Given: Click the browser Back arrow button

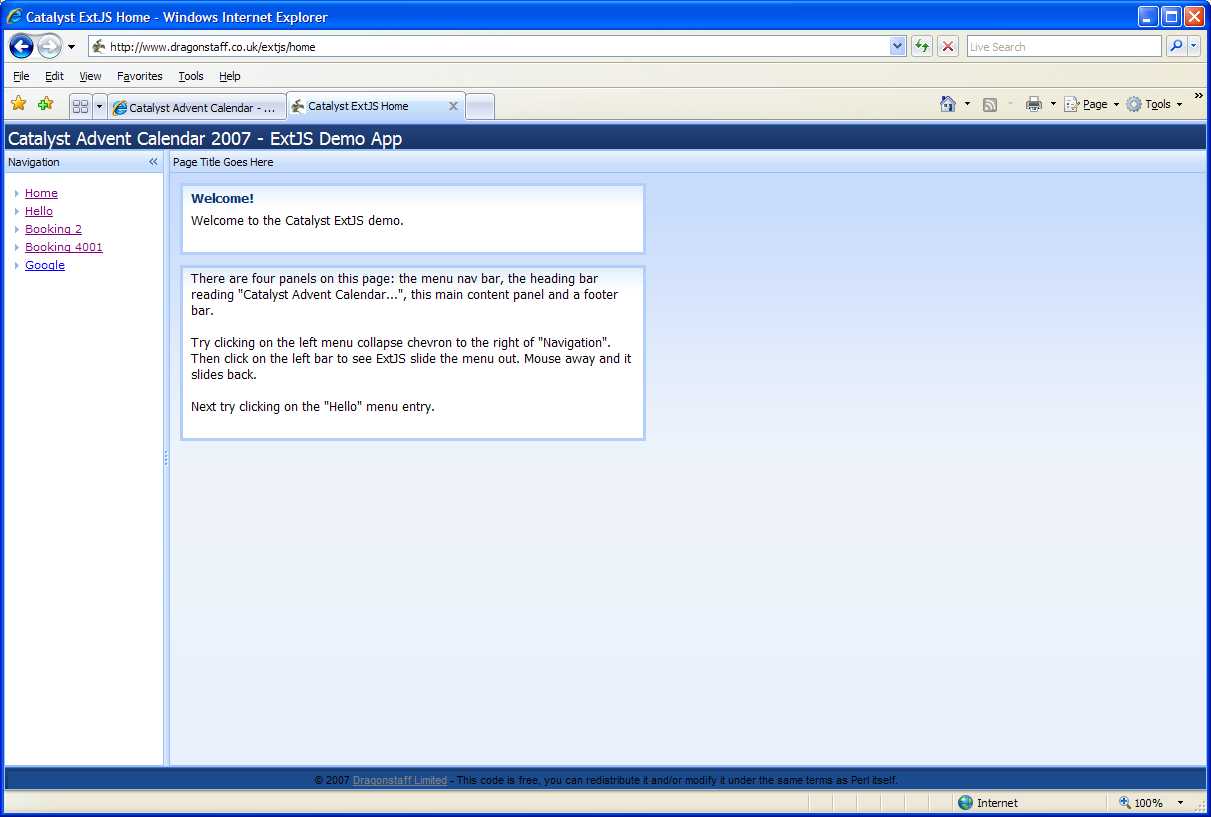Looking at the screenshot, I should pos(21,46).
